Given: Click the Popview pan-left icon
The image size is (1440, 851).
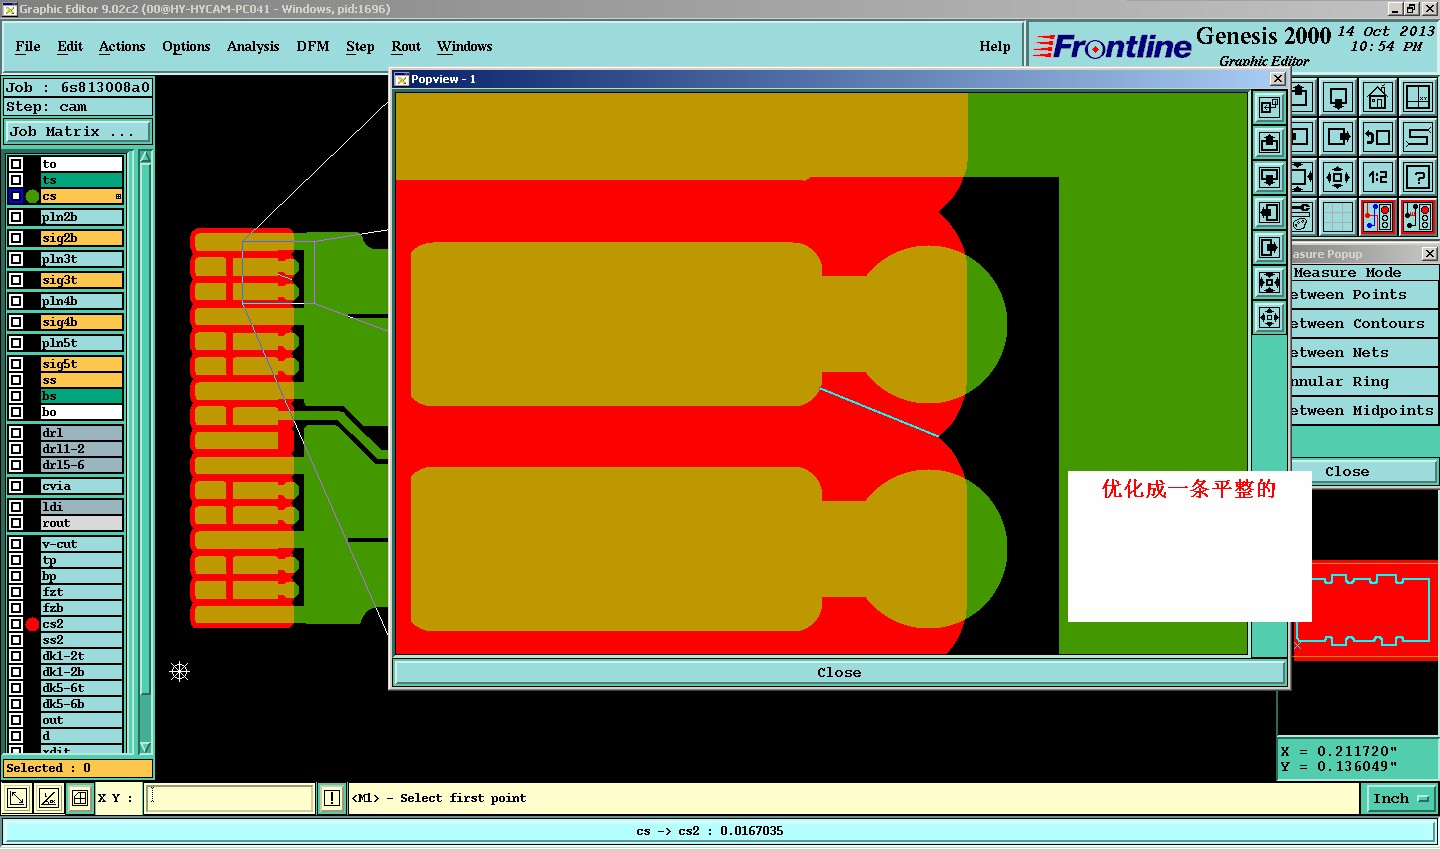Looking at the screenshot, I should click(x=1269, y=212).
